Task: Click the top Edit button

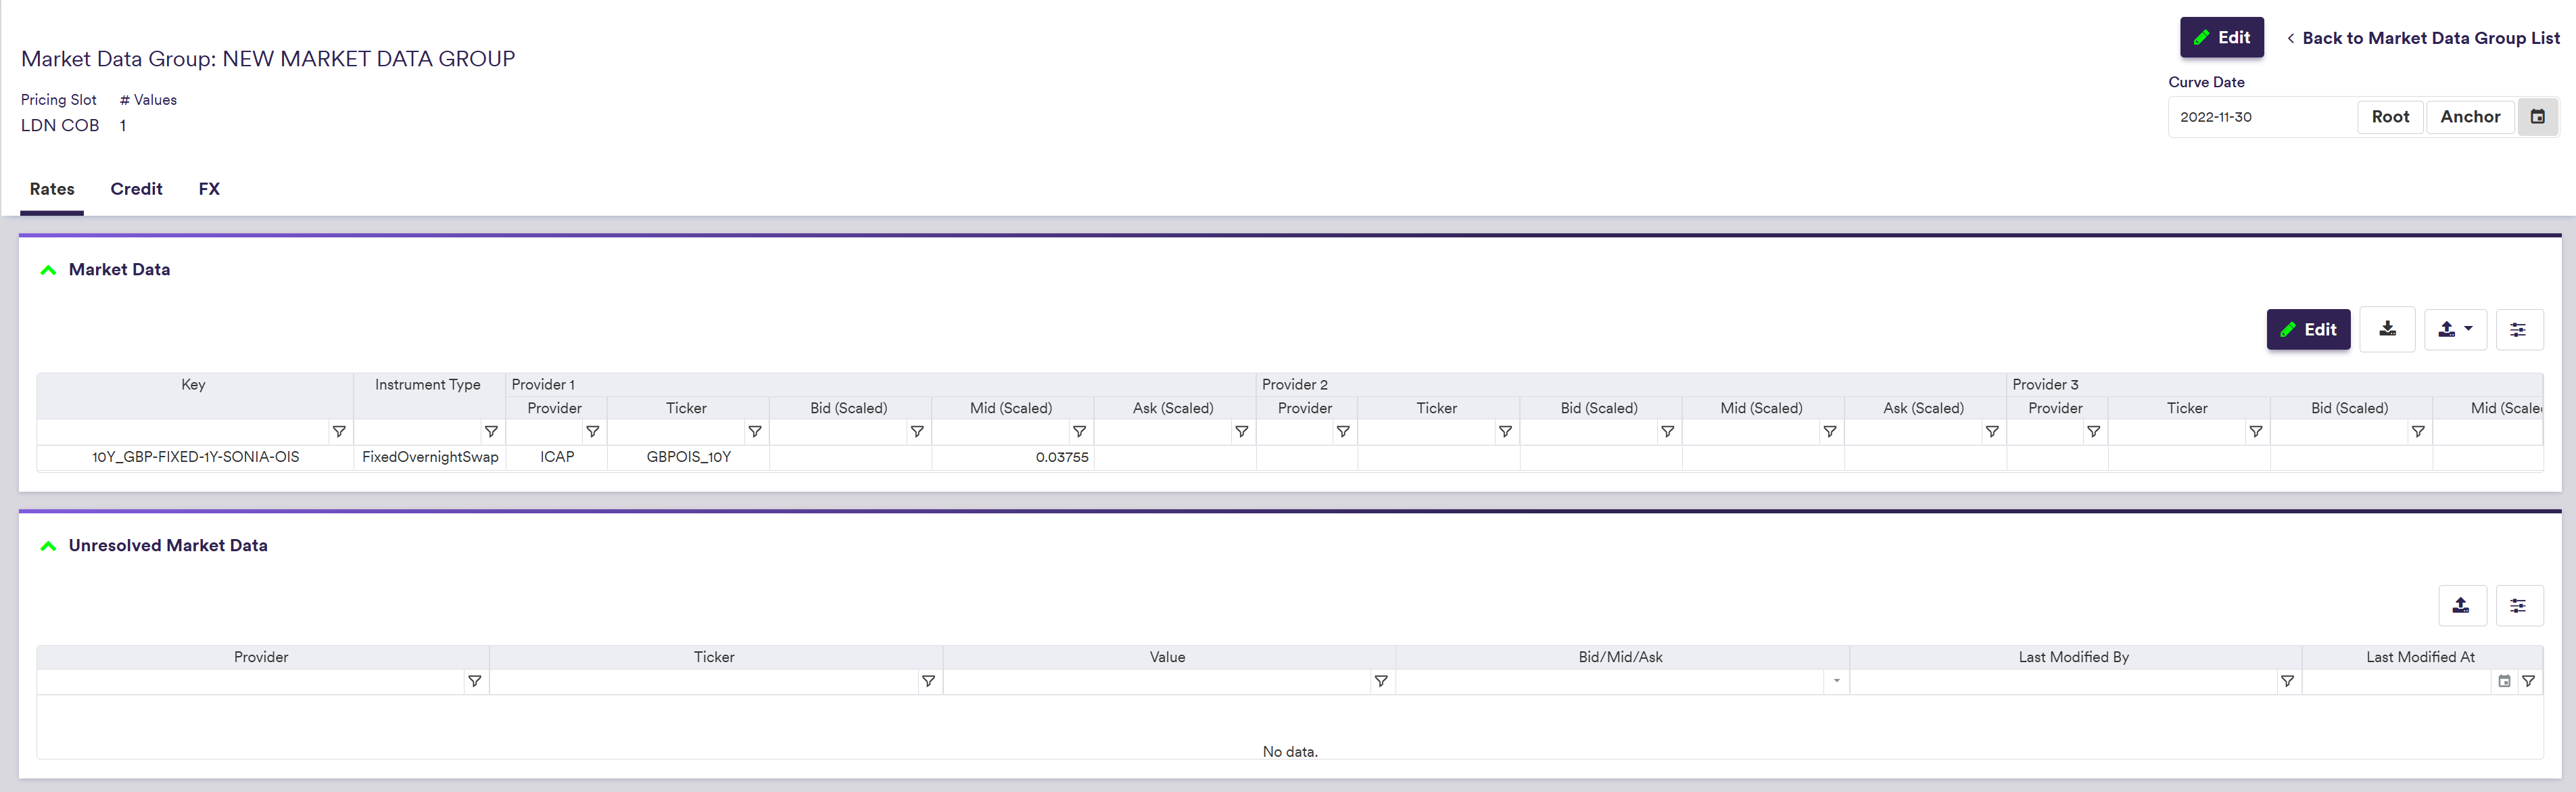Action: [2221, 38]
